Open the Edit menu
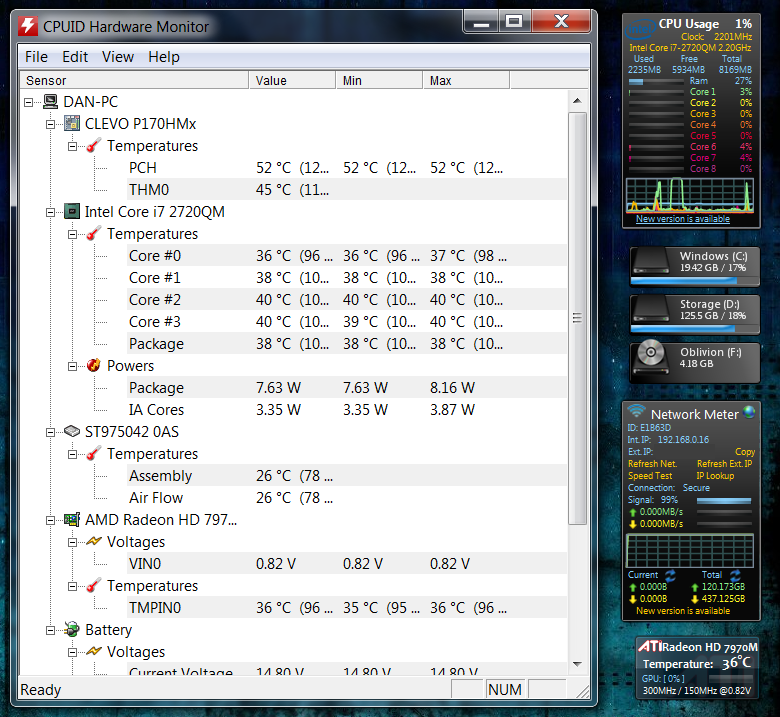This screenshot has height=717, width=780. pyautogui.click(x=75, y=57)
